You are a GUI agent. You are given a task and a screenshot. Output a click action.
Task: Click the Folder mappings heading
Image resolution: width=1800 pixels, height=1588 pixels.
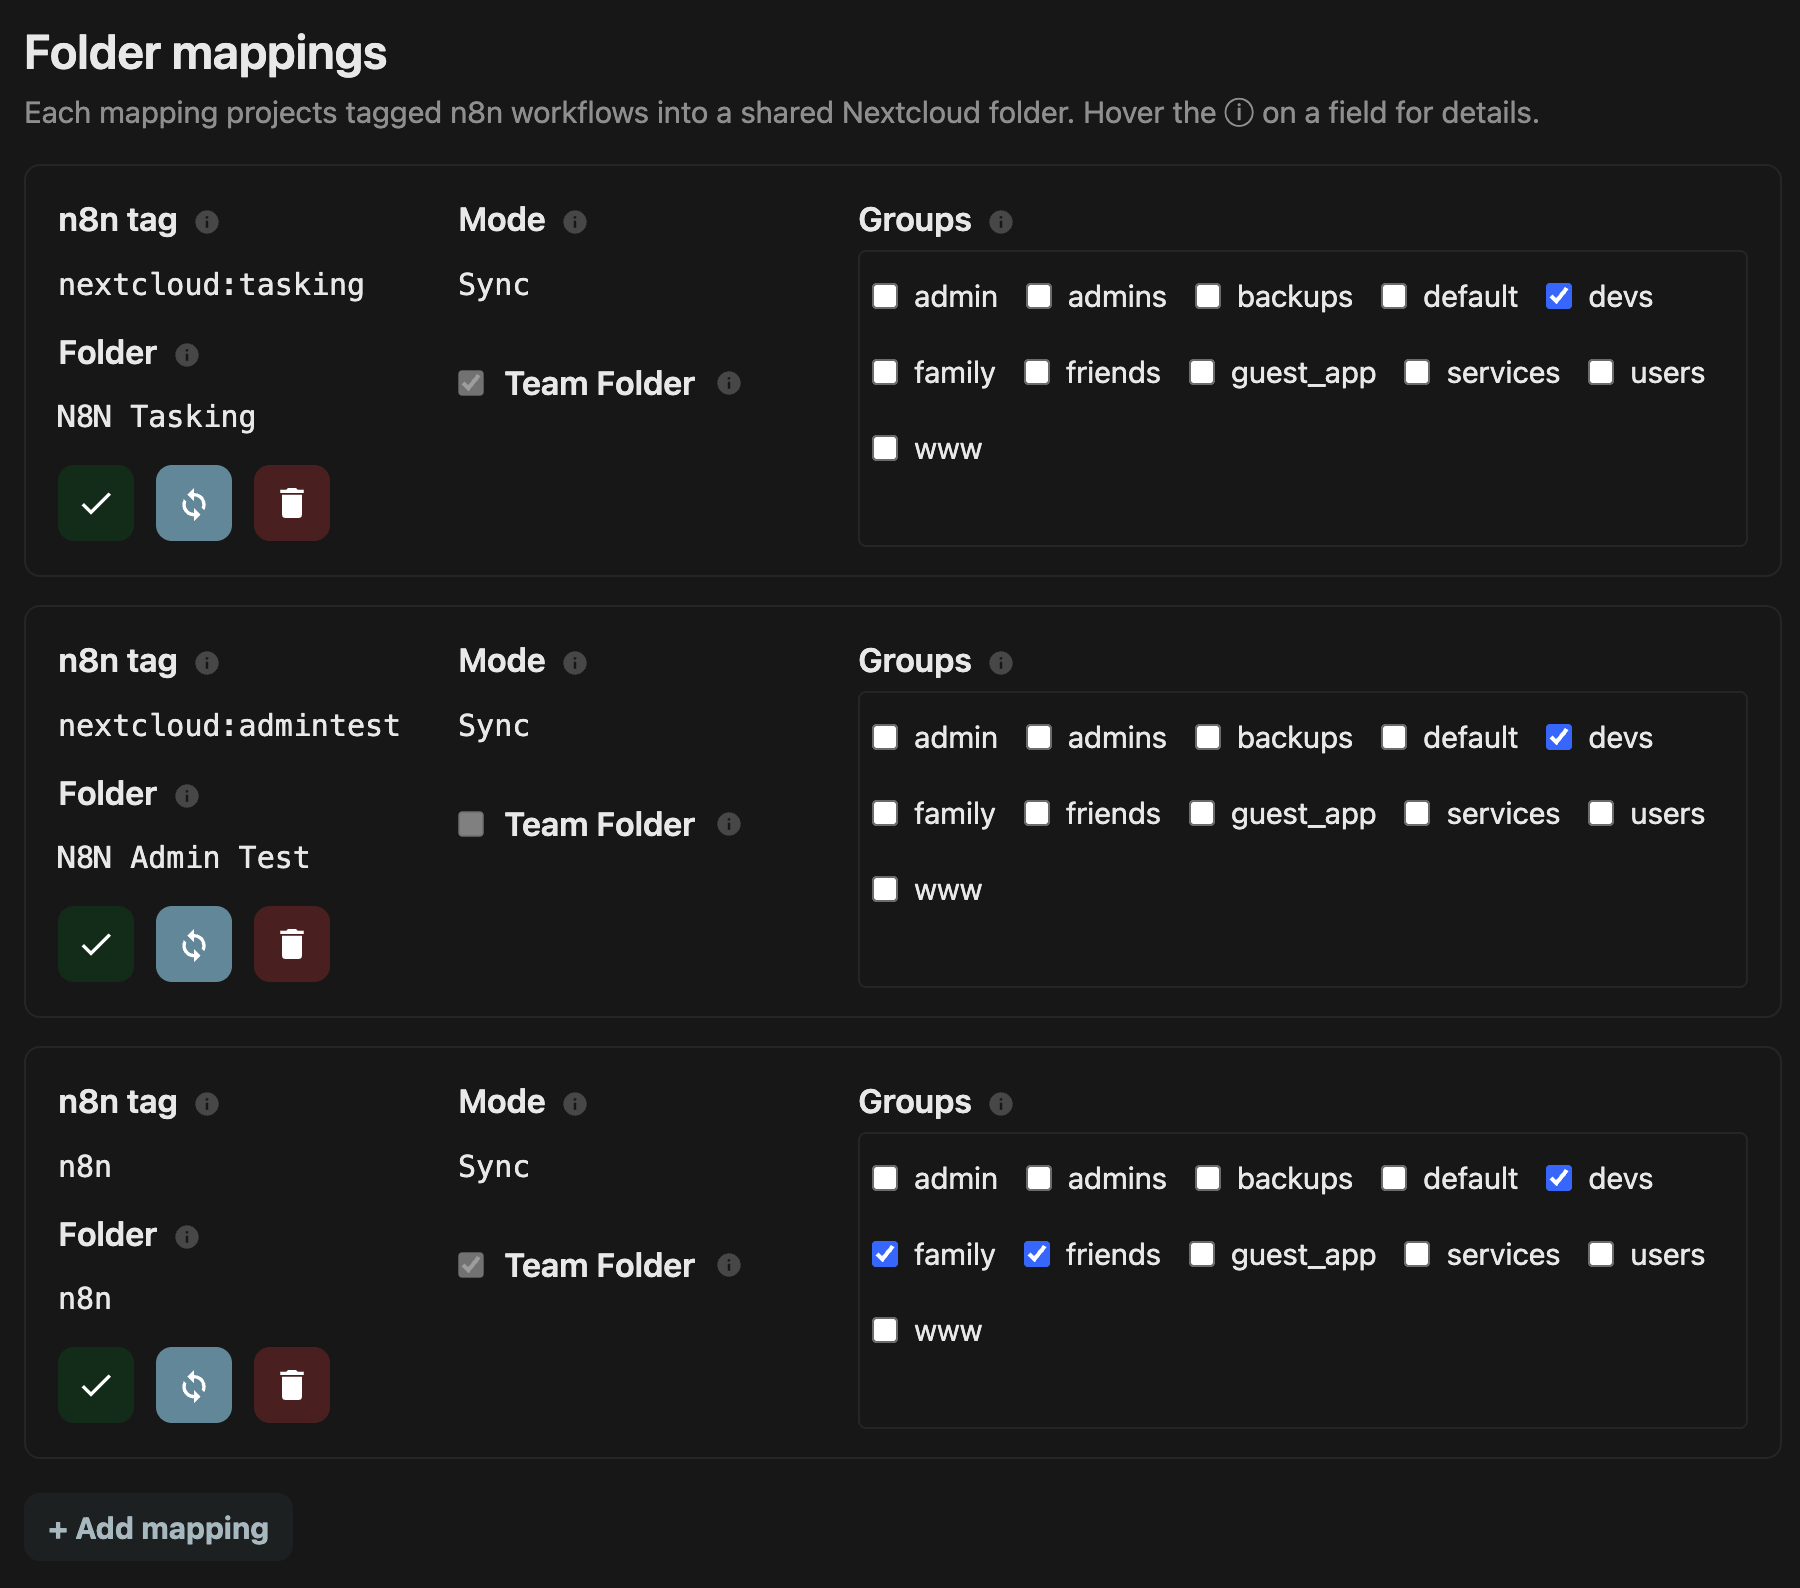point(205,53)
